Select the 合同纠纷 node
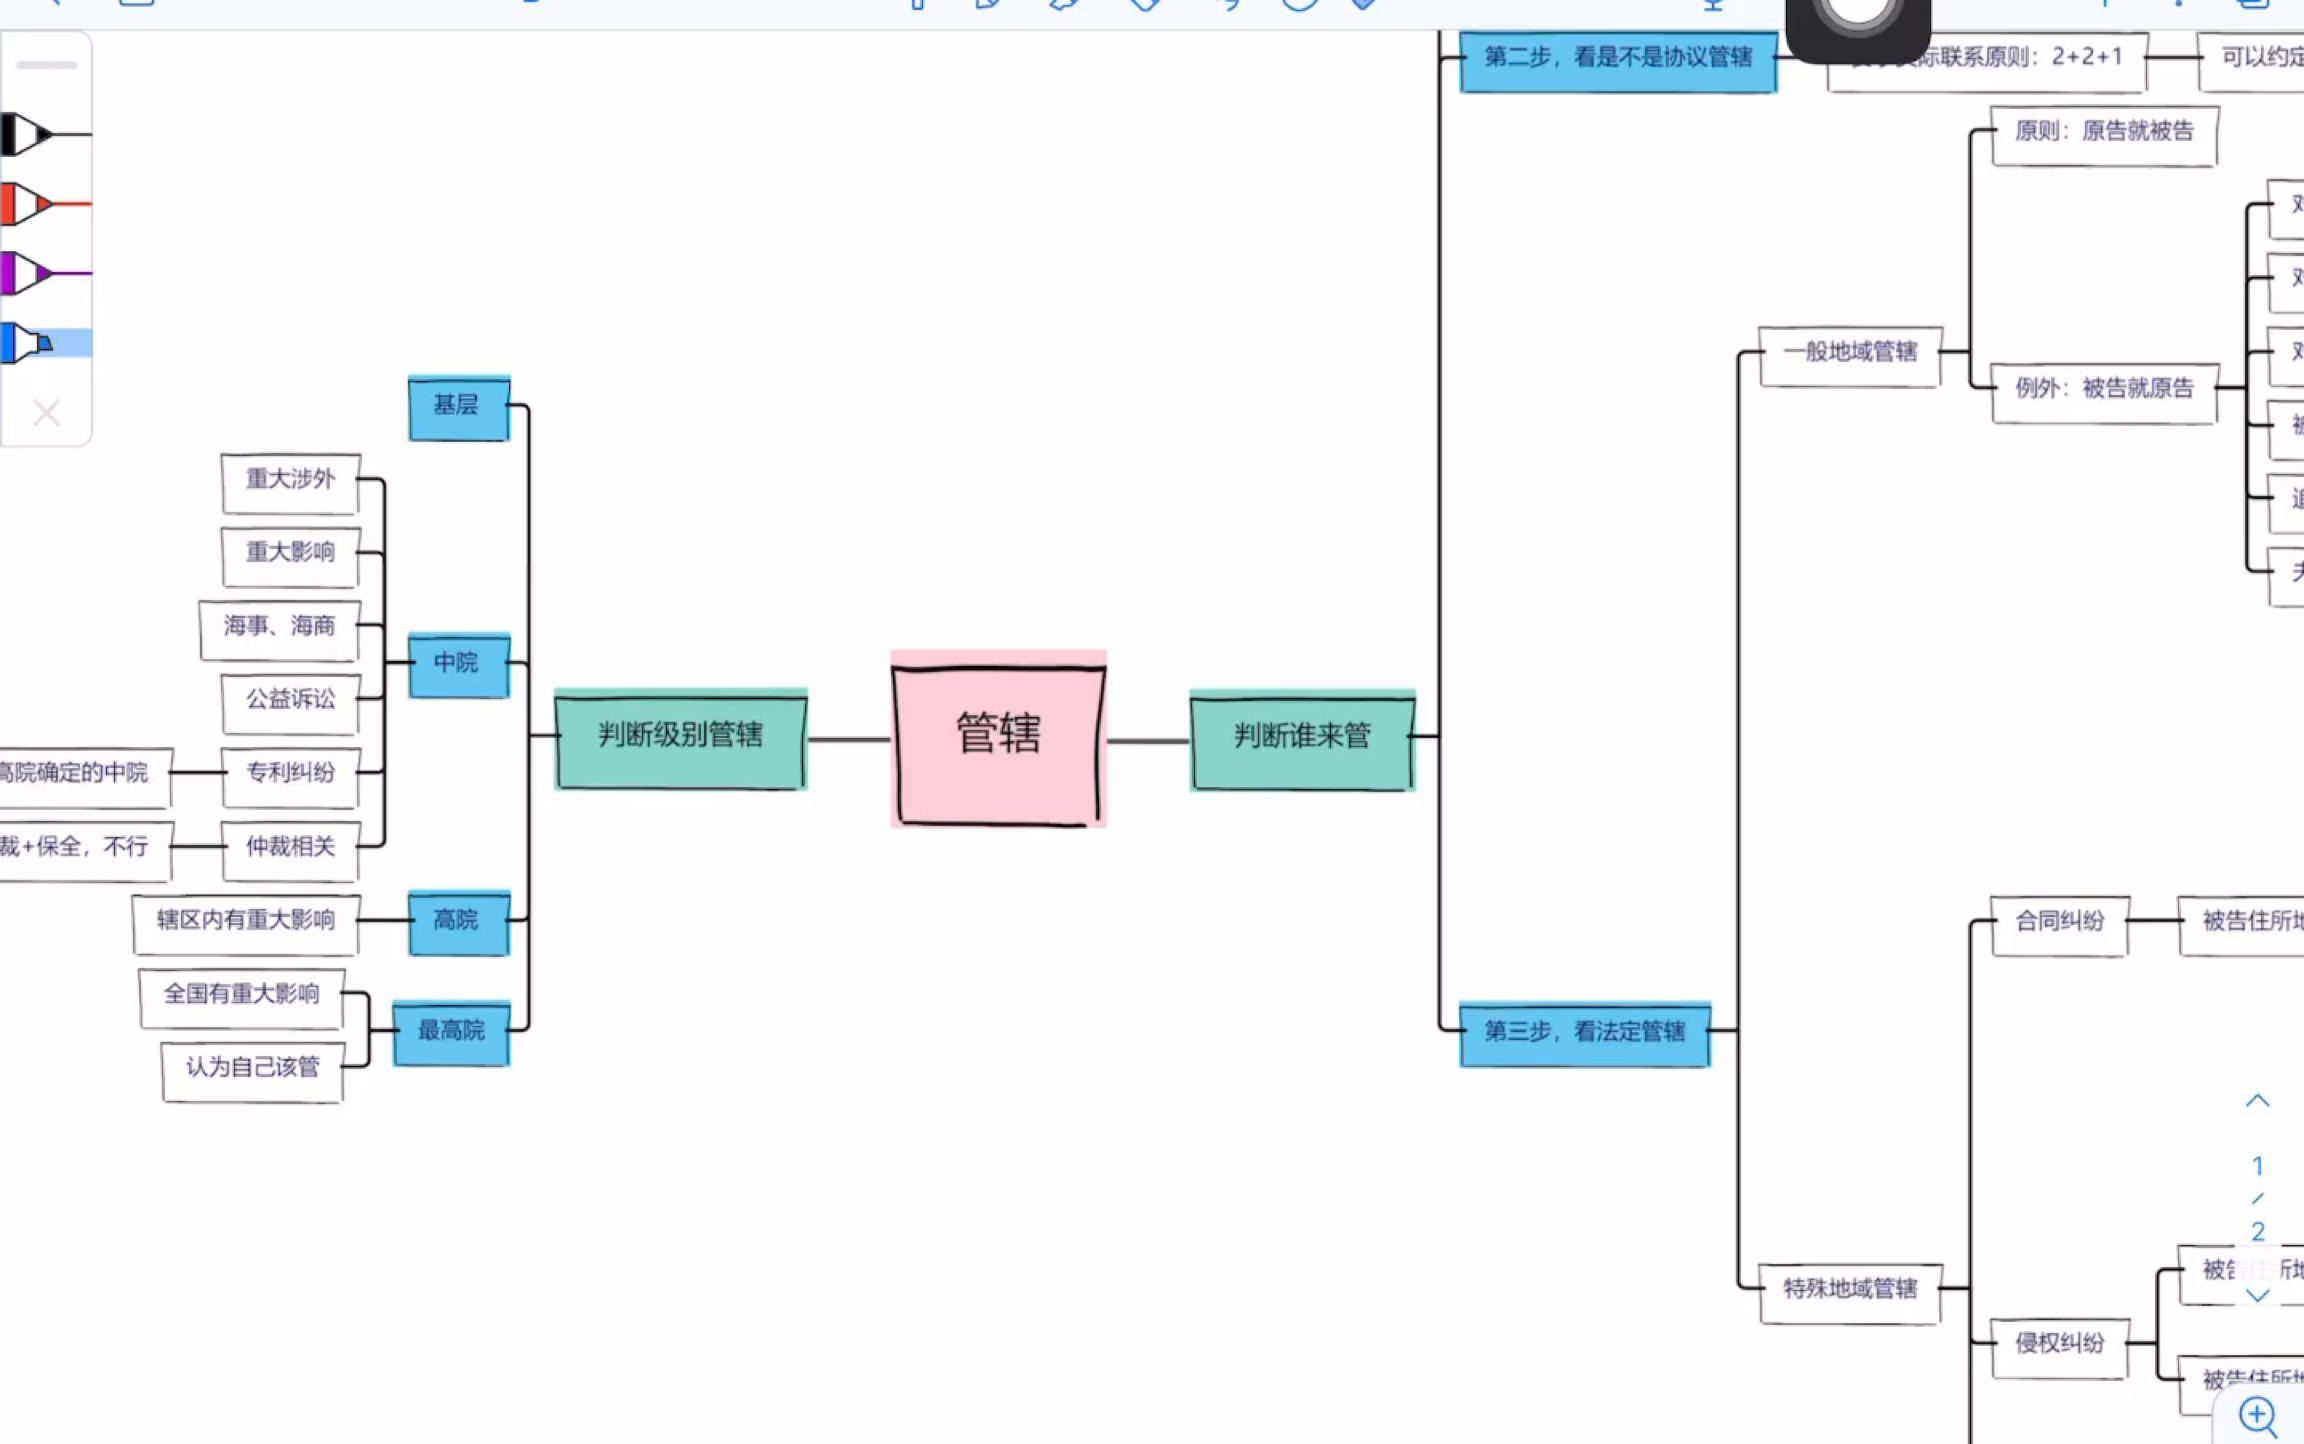This screenshot has height=1444, width=2304. pyautogui.click(x=2060, y=925)
